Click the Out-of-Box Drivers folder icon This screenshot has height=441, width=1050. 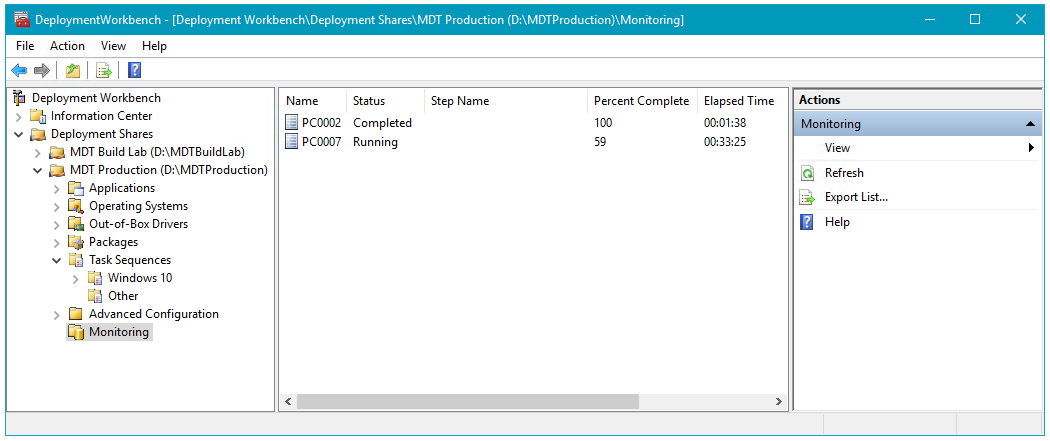coord(76,224)
